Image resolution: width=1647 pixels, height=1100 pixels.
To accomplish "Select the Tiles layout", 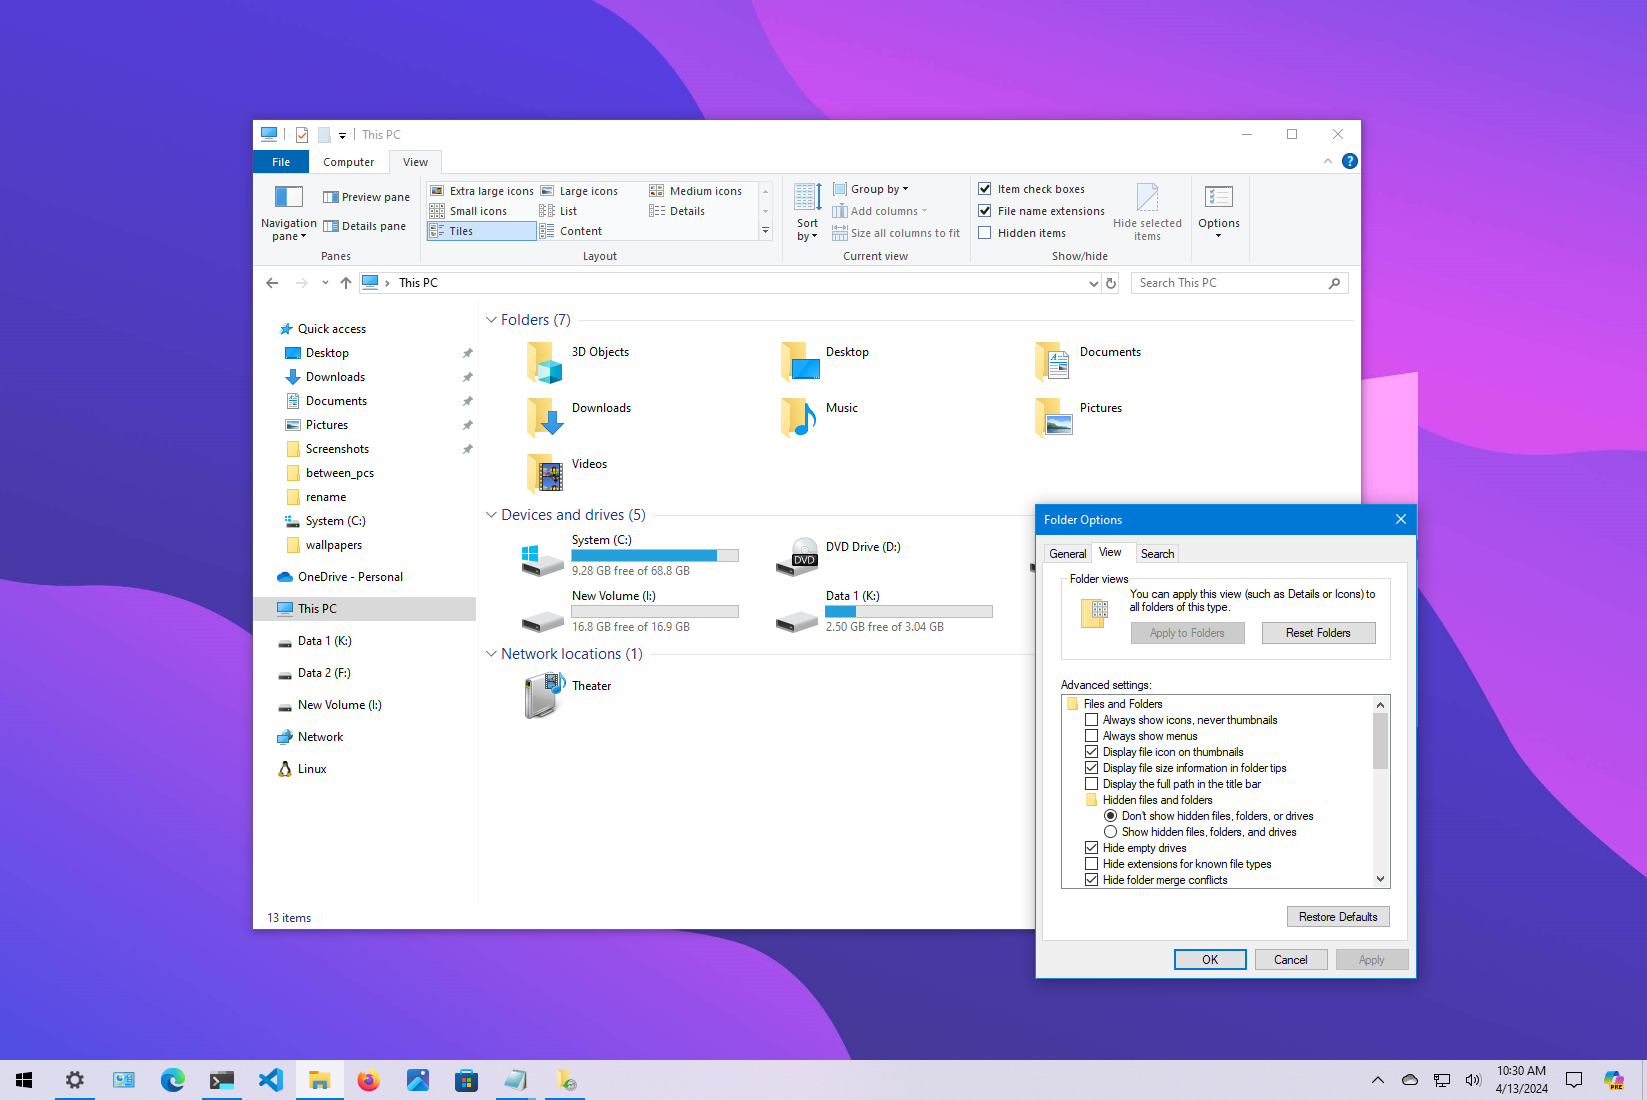I will [x=482, y=231].
